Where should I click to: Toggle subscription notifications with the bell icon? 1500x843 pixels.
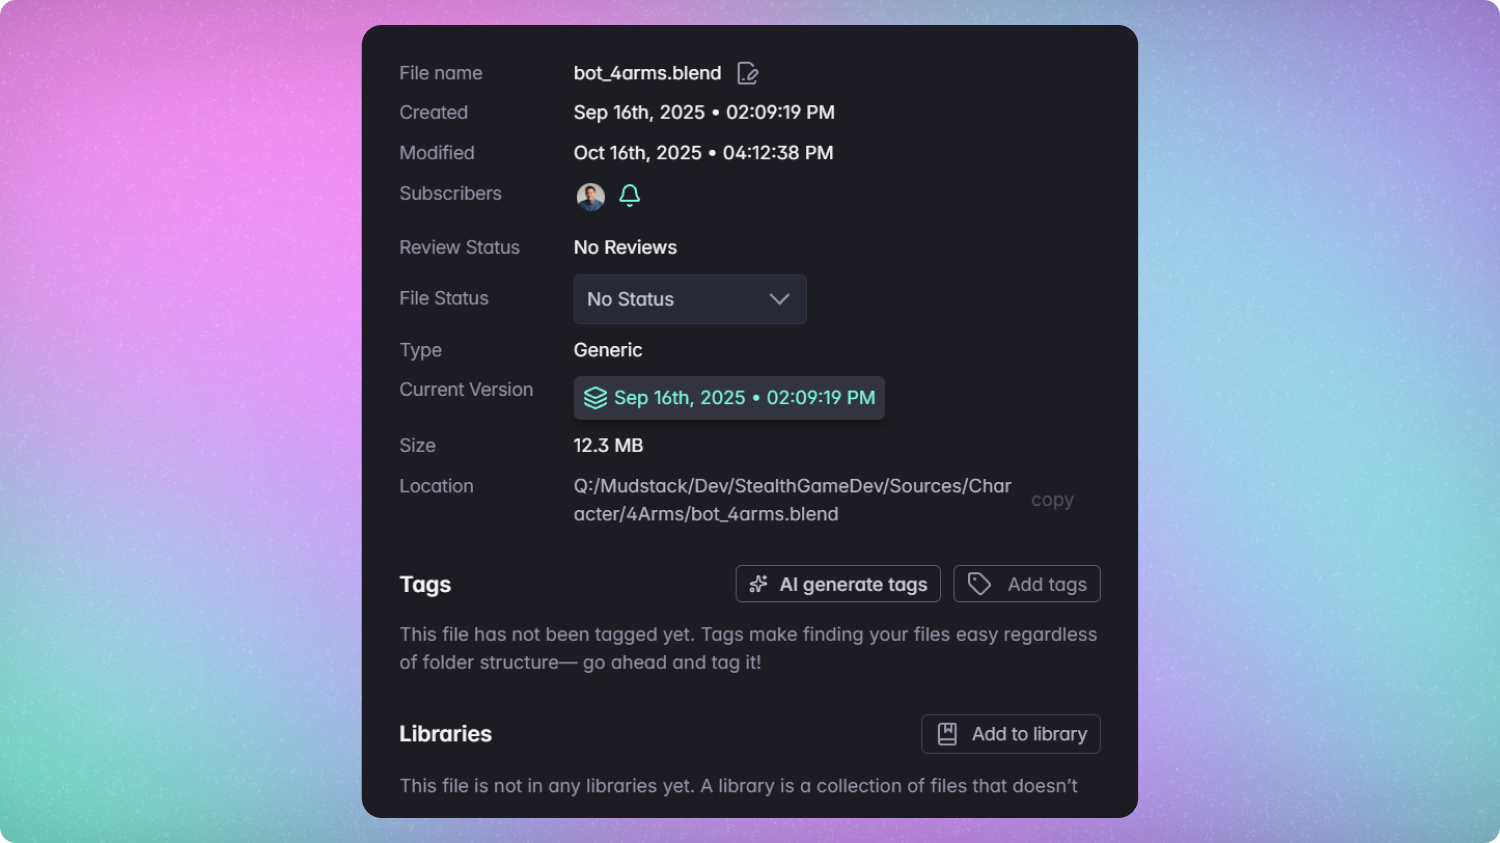point(629,195)
